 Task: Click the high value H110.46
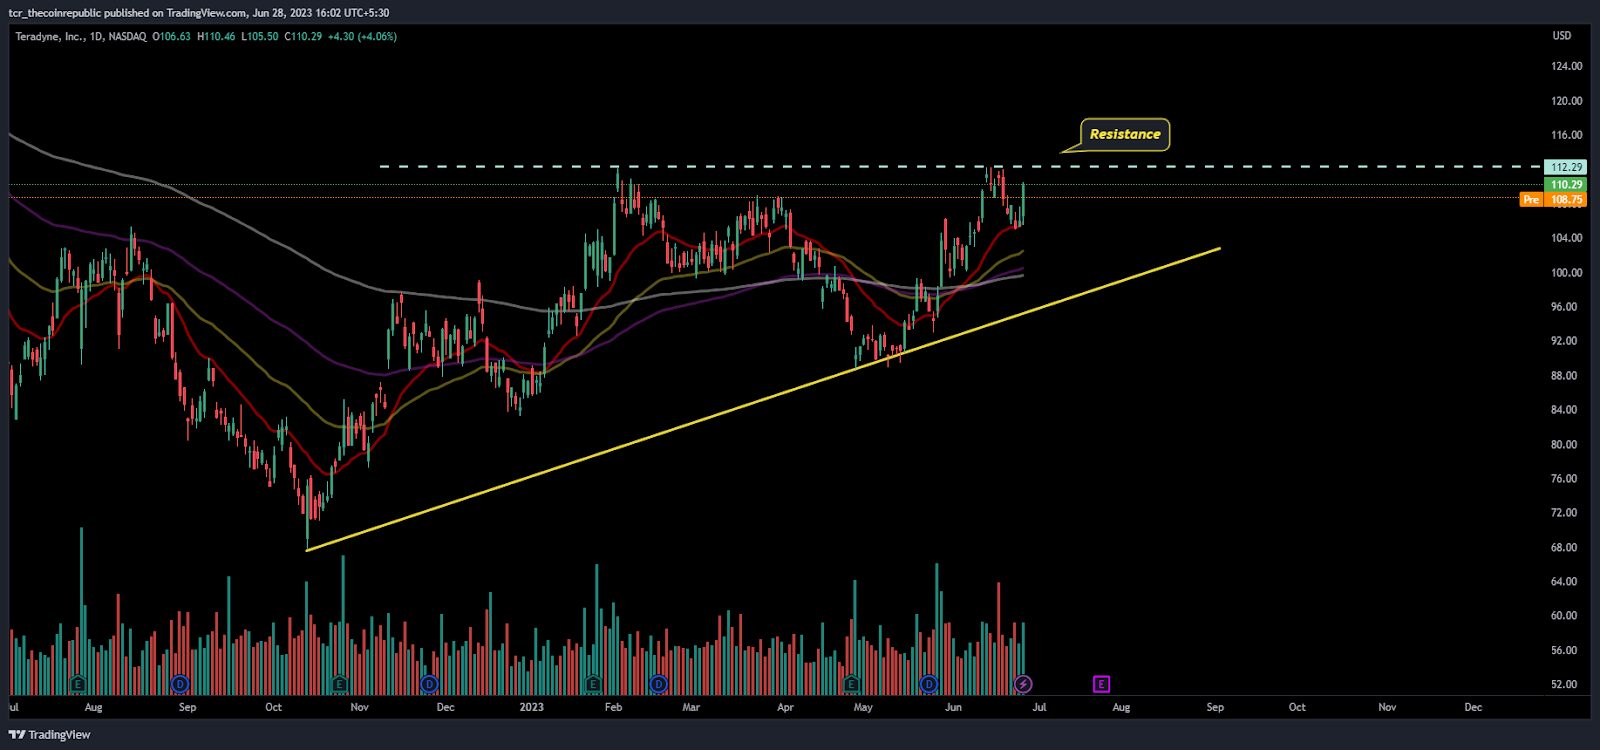pos(216,36)
